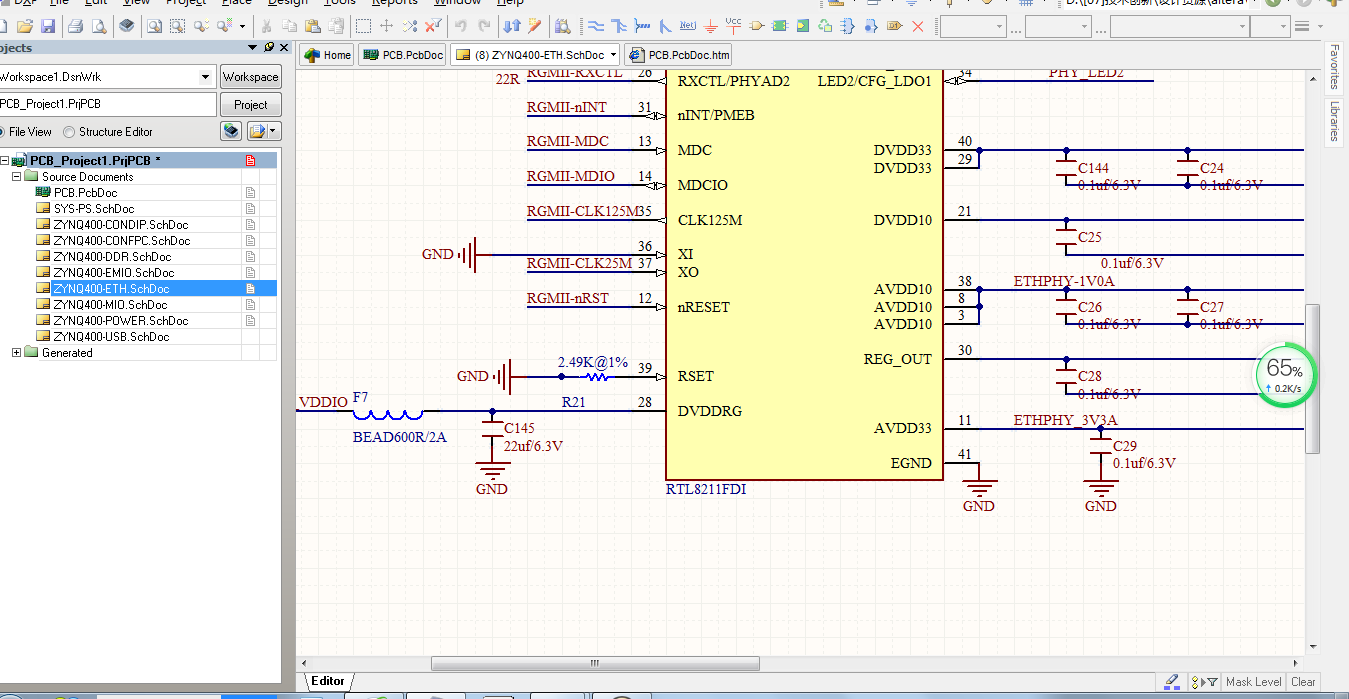Place a wire tool
Image resolution: width=1349 pixels, height=699 pixels.
[596, 27]
